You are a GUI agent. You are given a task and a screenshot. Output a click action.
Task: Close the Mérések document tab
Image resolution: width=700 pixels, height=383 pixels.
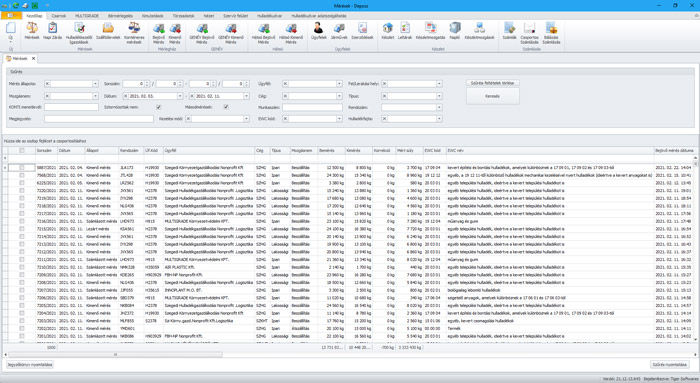tap(33, 58)
